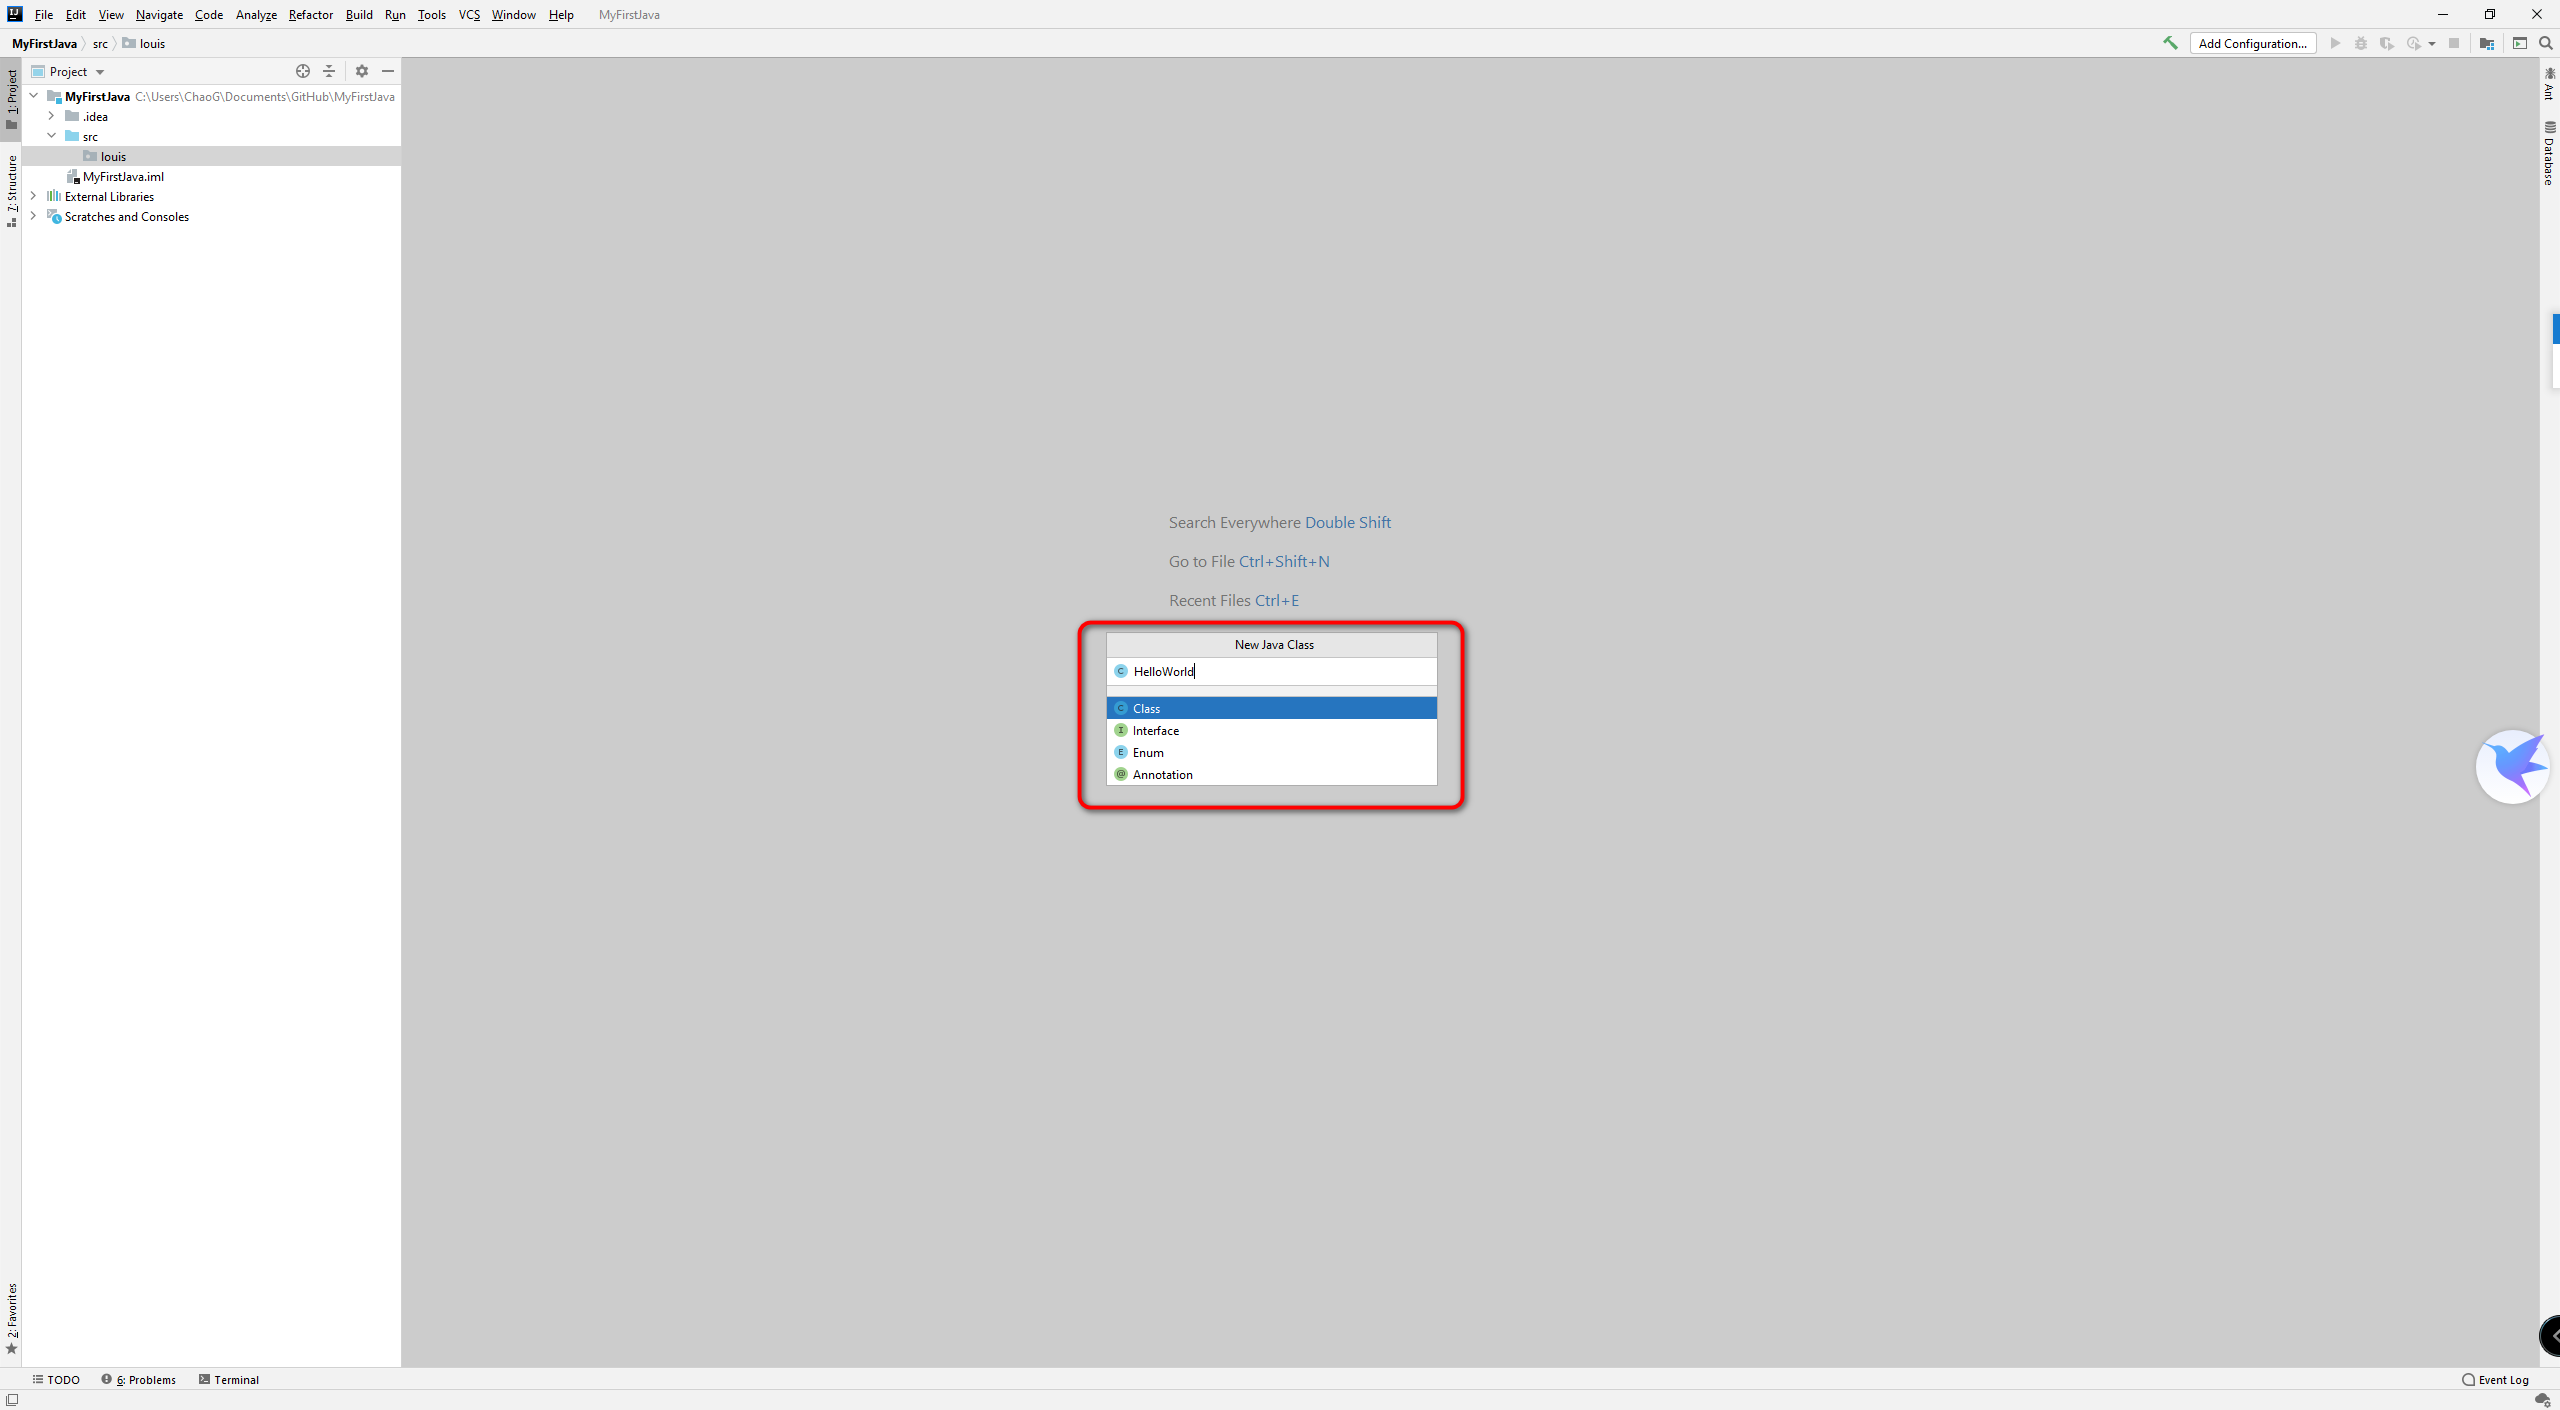Click the Search Everywhere magnifier icon

[x=2546, y=43]
